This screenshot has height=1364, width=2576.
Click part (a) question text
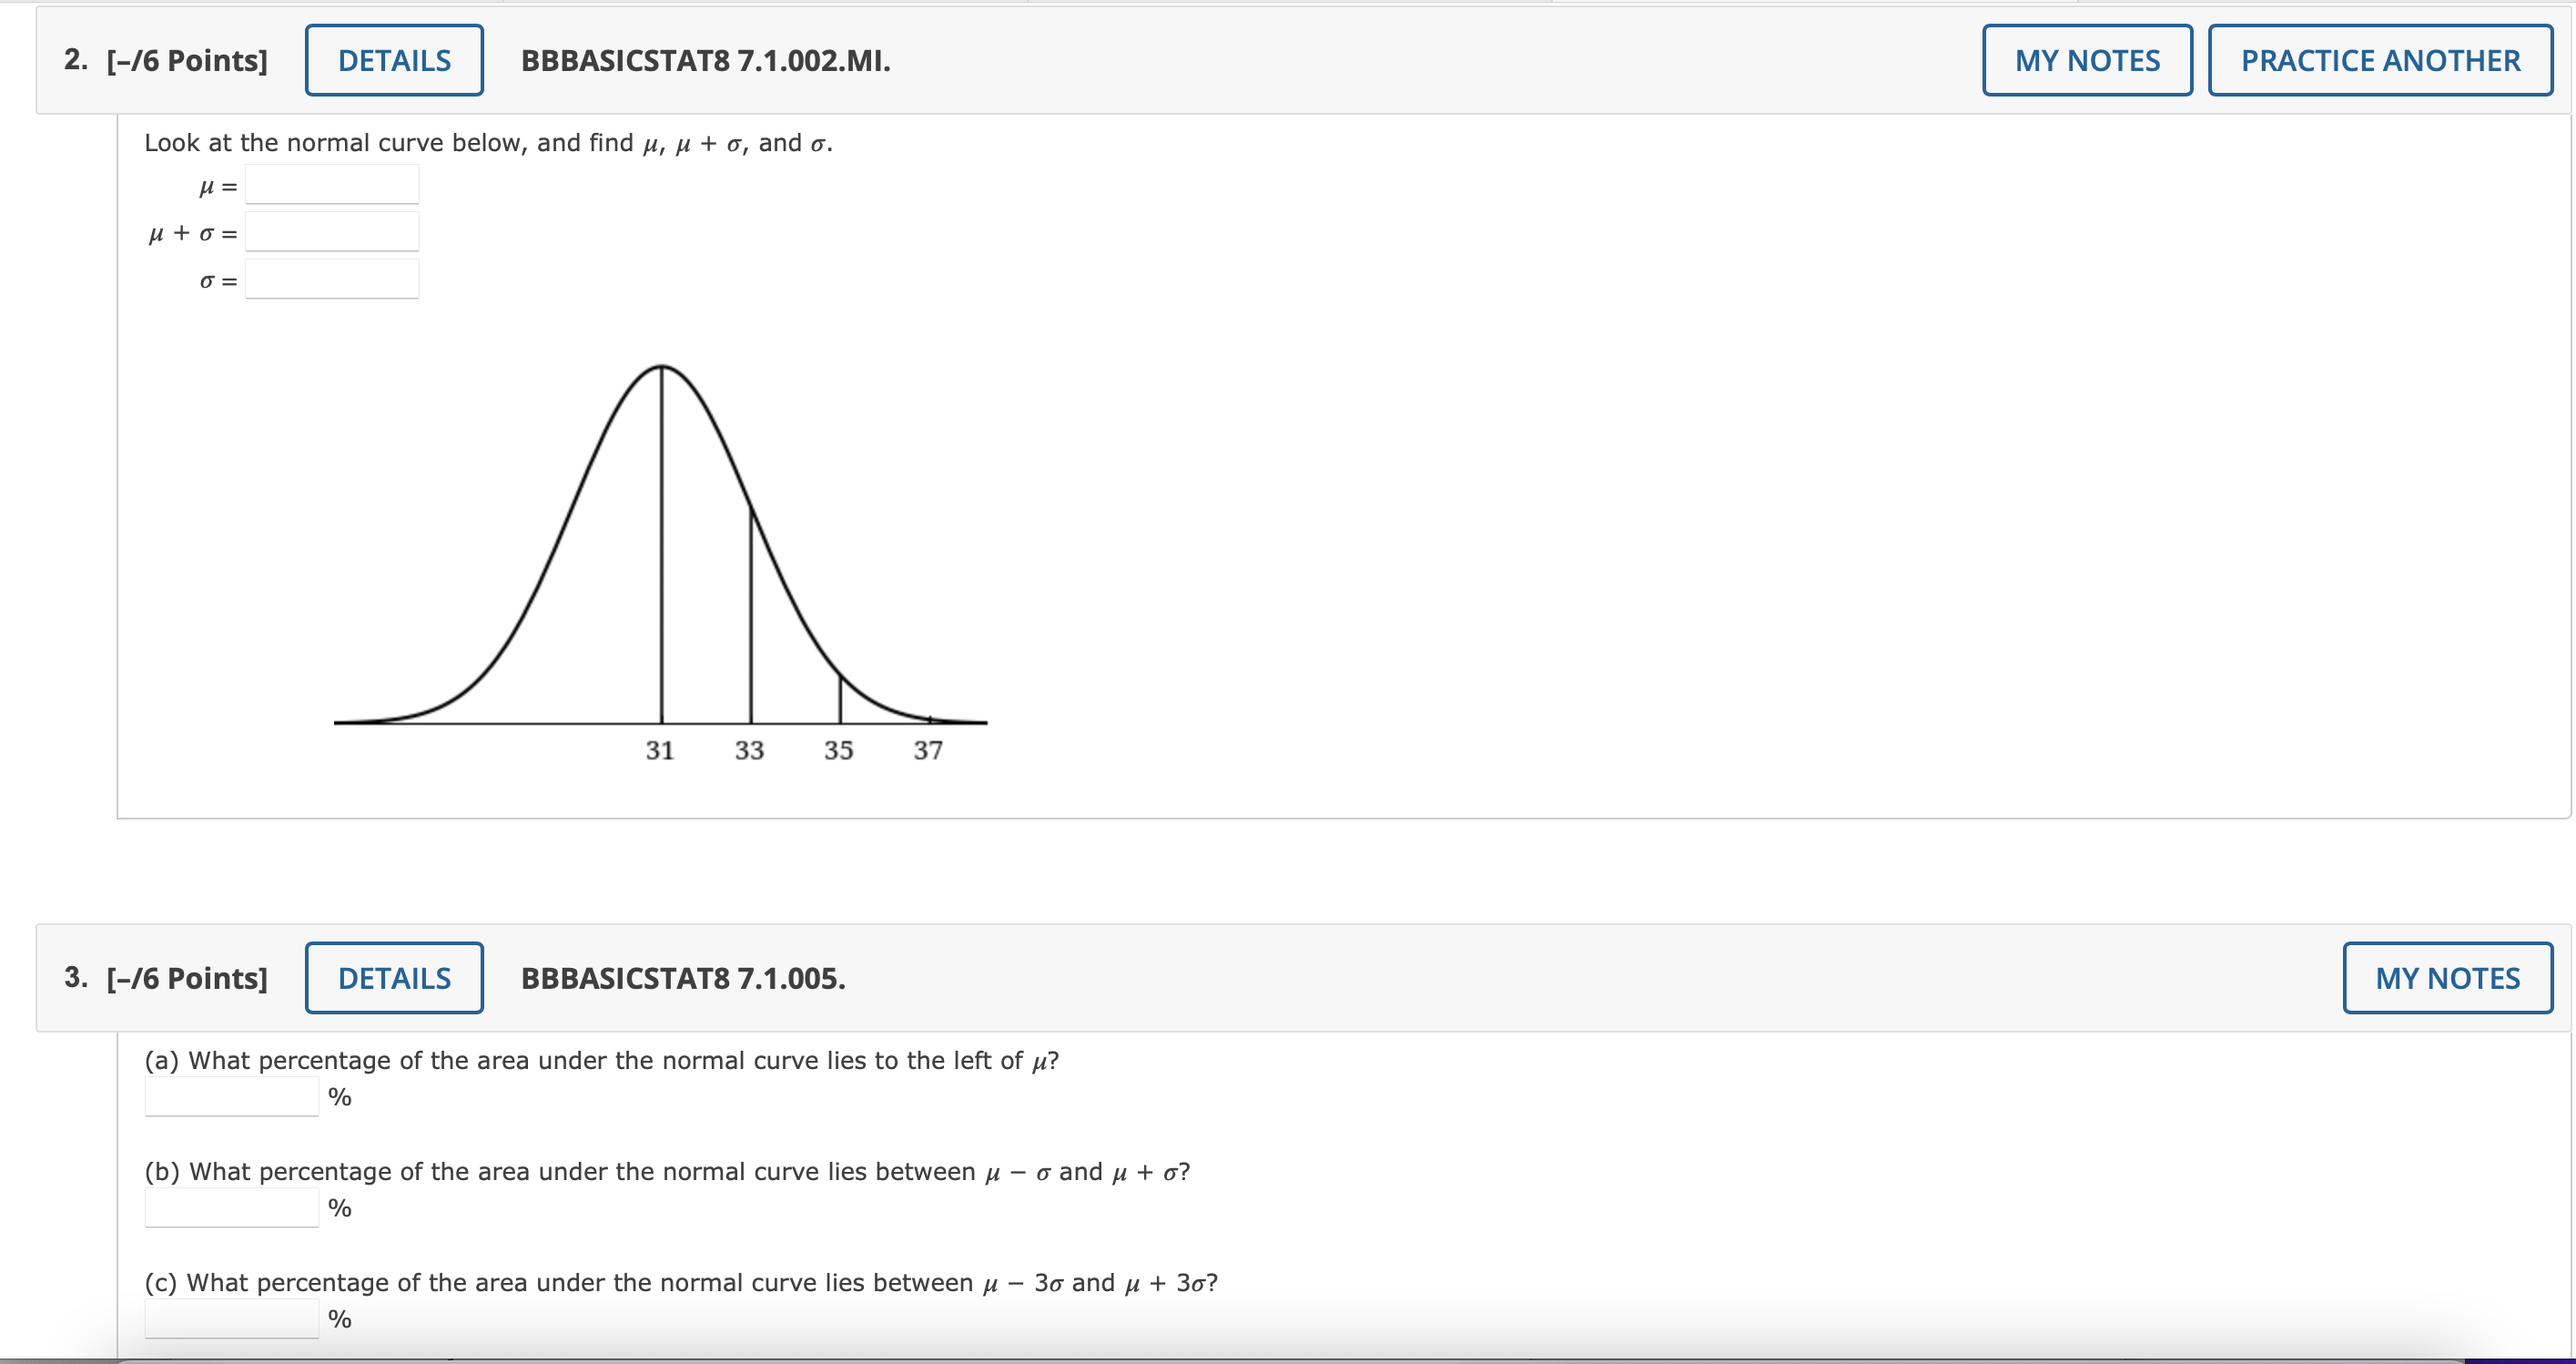click(x=601, y=1060)
